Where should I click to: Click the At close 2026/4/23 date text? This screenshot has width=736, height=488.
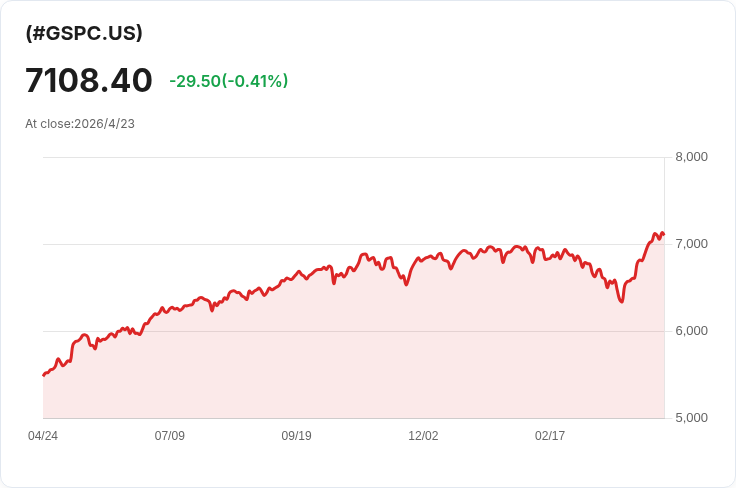(x=80, y=124)
